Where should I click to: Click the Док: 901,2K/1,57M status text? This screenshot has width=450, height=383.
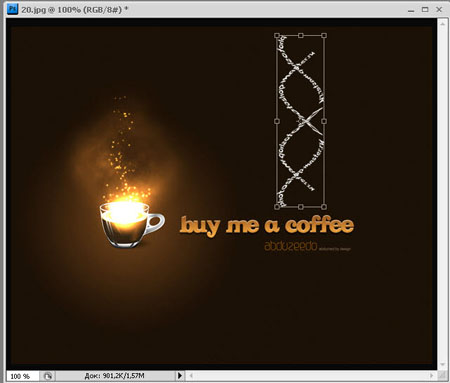click(114, 376)
